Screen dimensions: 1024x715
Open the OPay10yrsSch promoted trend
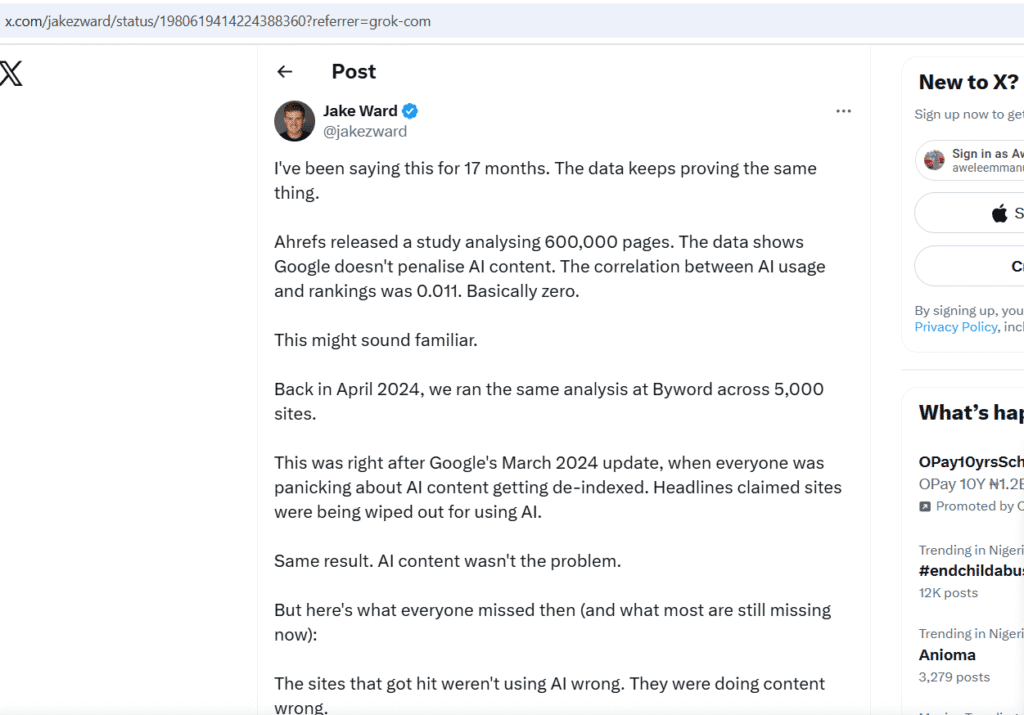(970, 463)
